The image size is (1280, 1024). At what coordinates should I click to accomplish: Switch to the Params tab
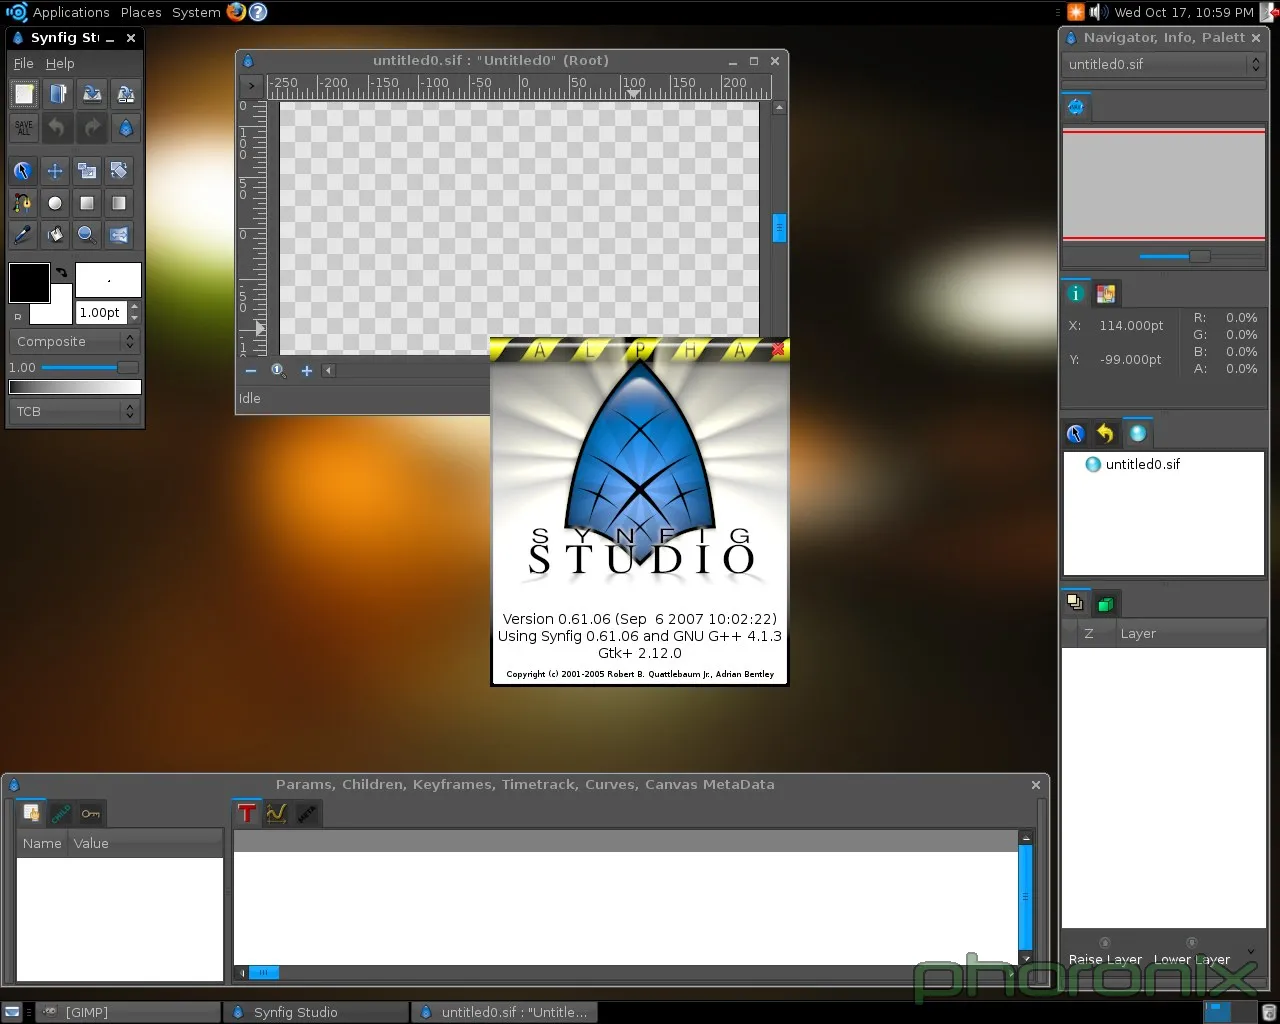31,813
